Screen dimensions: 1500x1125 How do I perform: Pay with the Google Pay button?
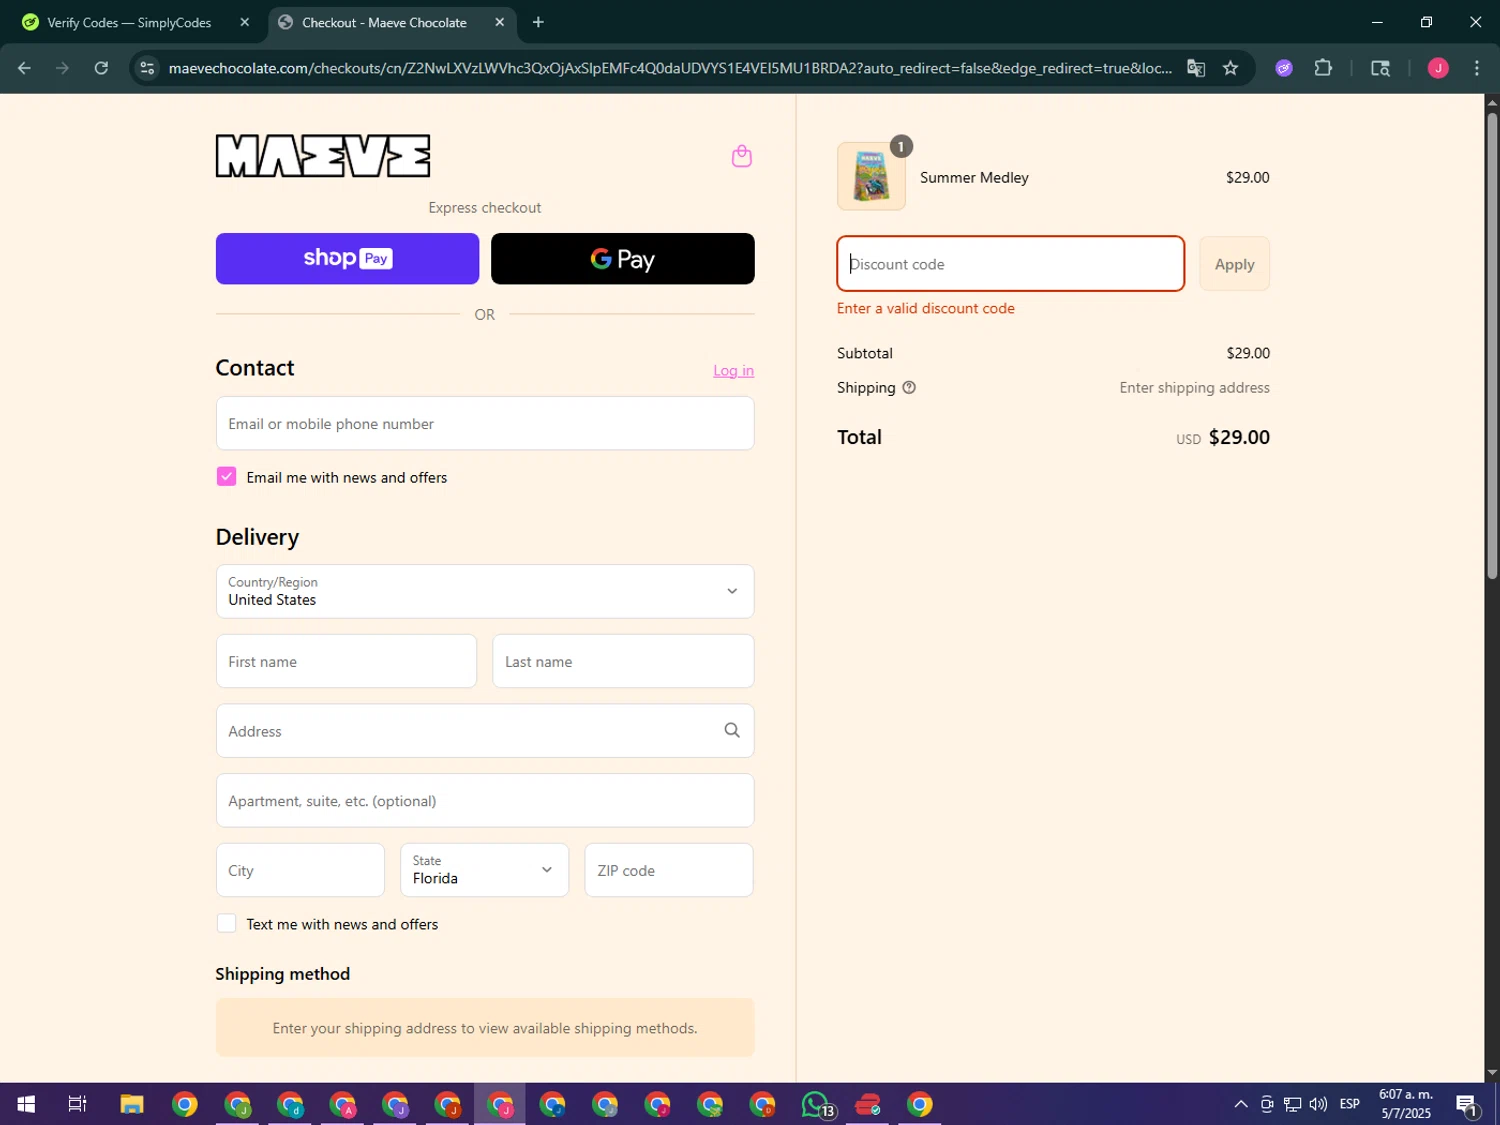click(x=622, y=259)
